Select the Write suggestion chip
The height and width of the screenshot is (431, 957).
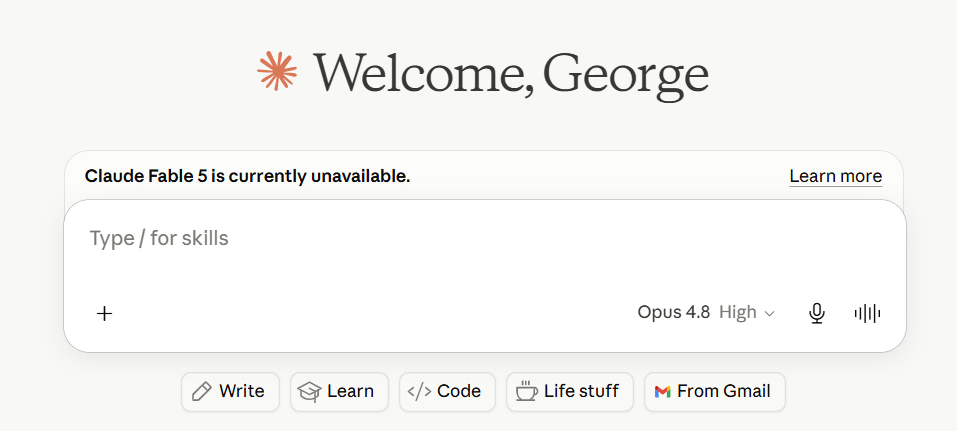click(x=230, y=391)
